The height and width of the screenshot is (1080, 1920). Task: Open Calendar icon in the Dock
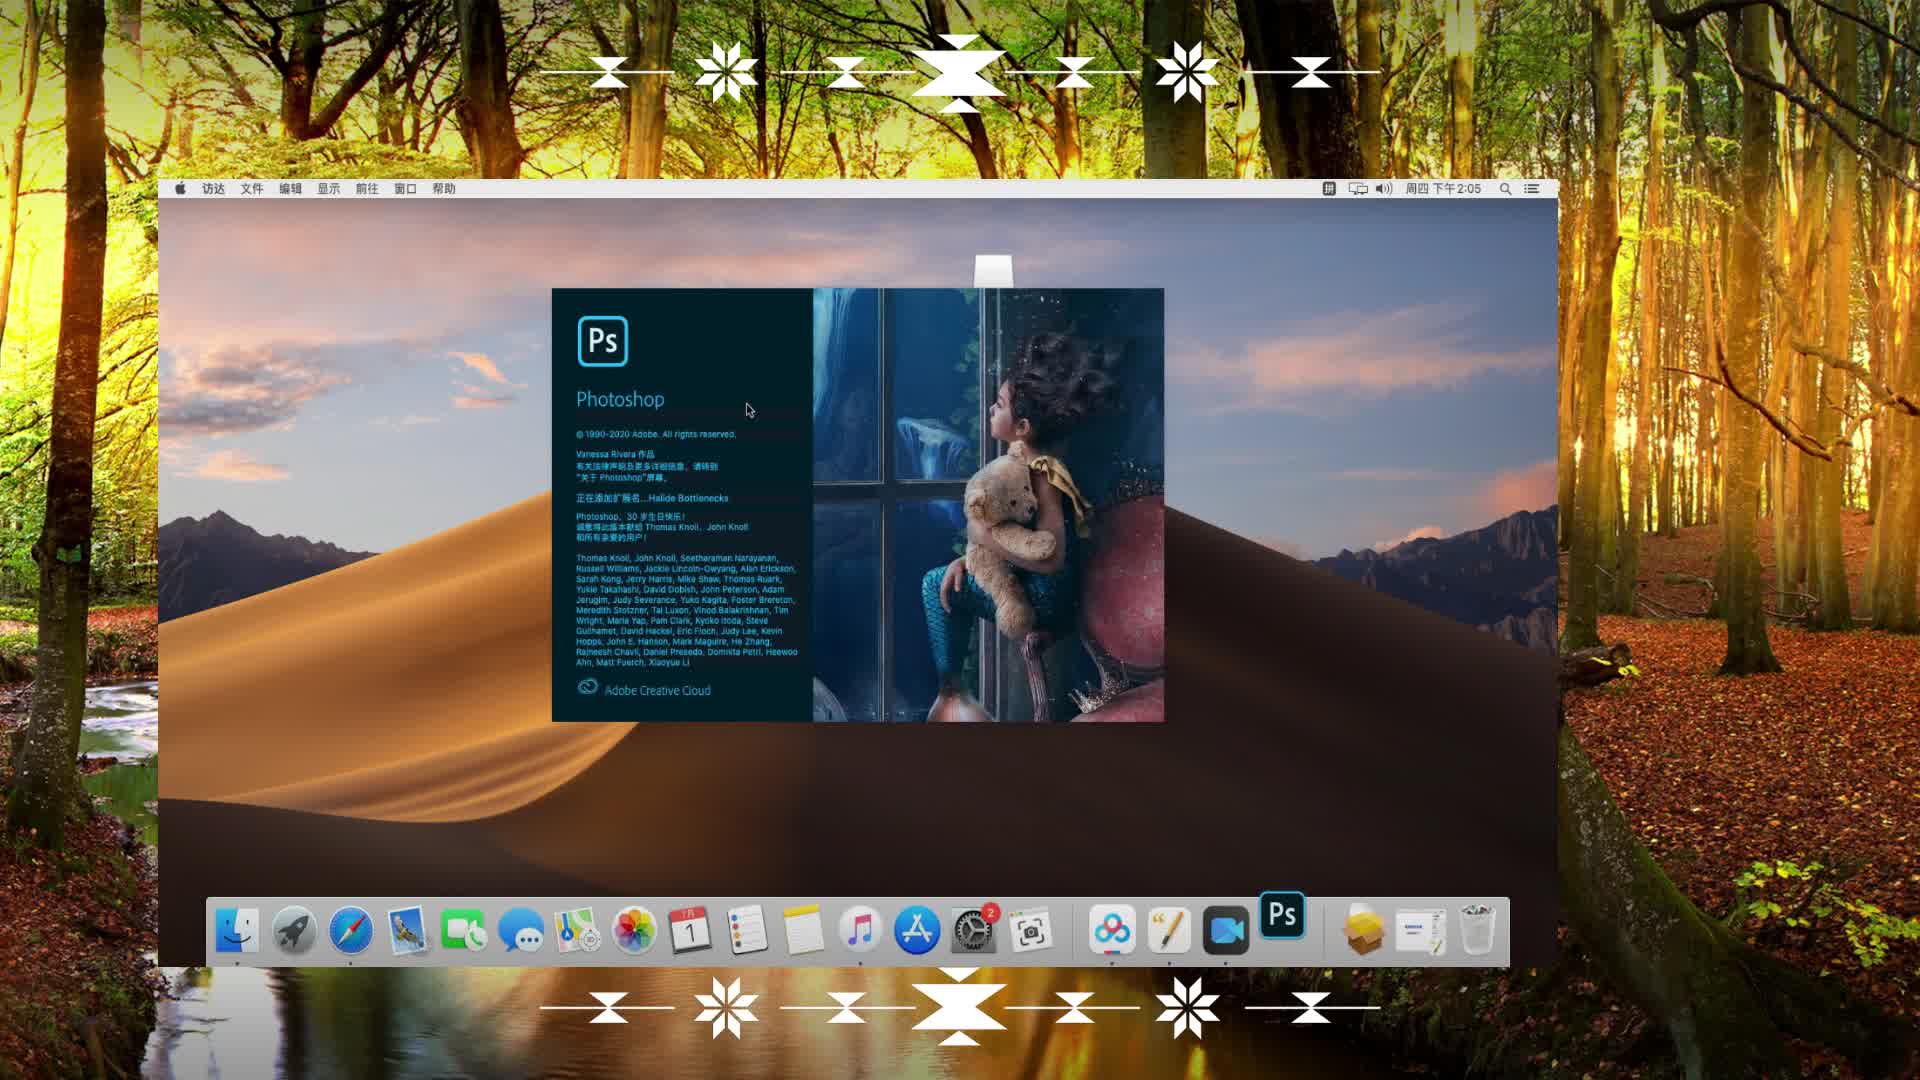pyautogui.click(x=690, y=931)
